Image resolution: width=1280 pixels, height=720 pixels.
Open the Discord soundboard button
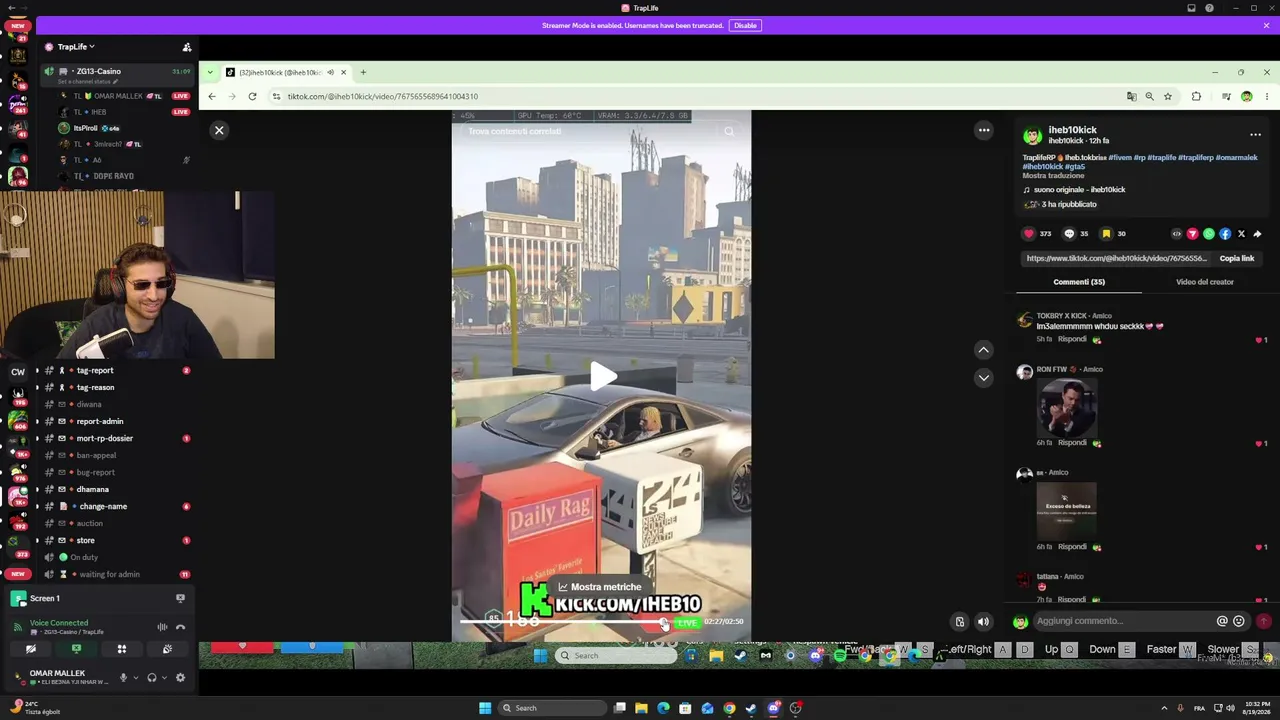167,649
